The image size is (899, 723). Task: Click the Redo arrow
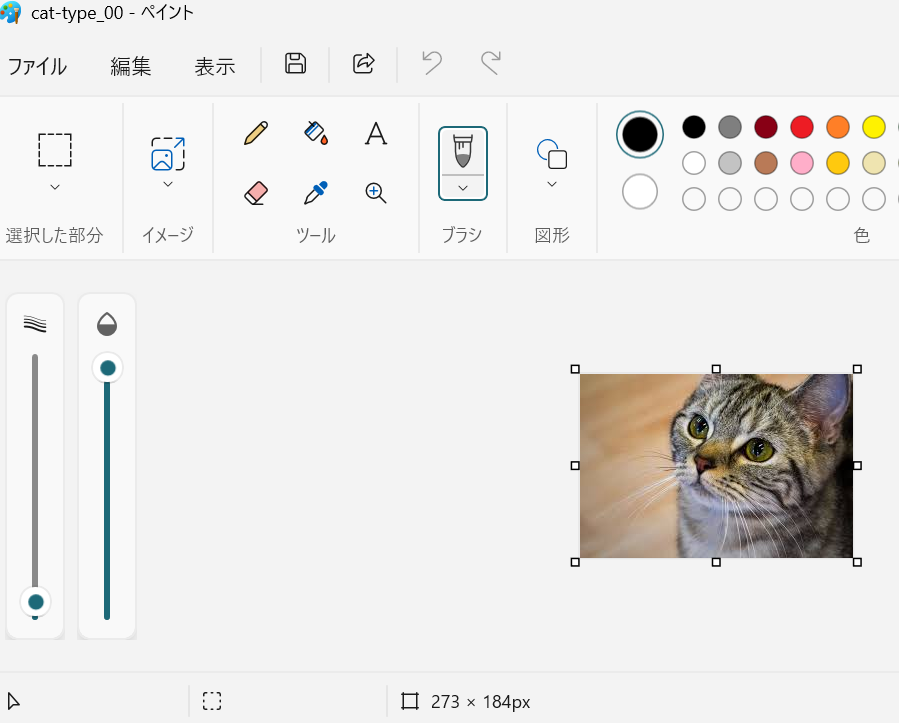coord(491,63)
